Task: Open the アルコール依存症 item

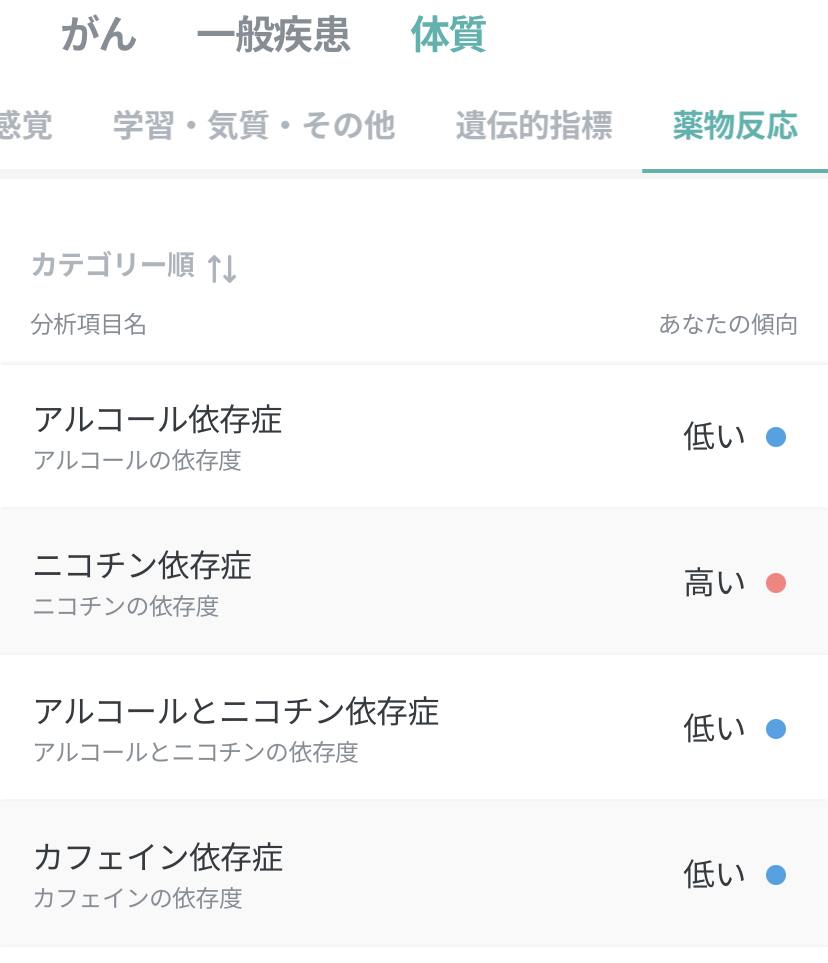Action: coord(414,436)
